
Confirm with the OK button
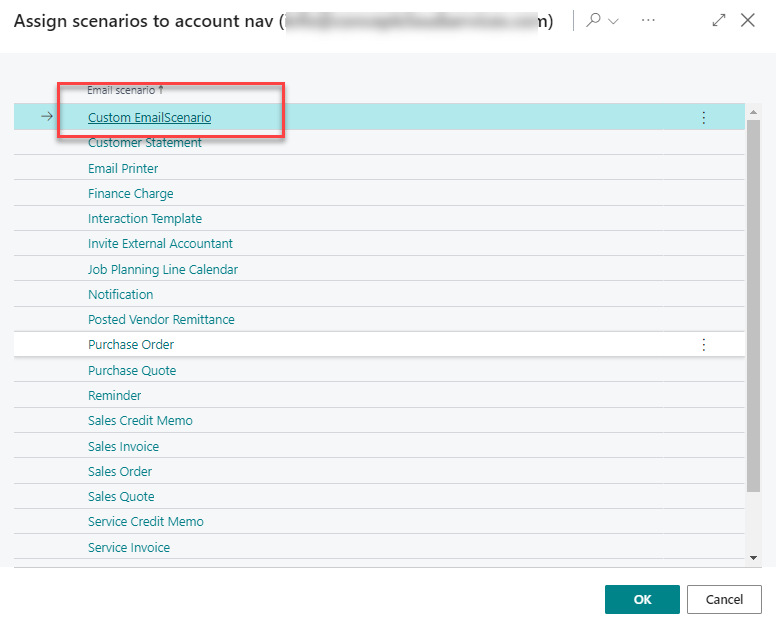click(x=642, y=599)
